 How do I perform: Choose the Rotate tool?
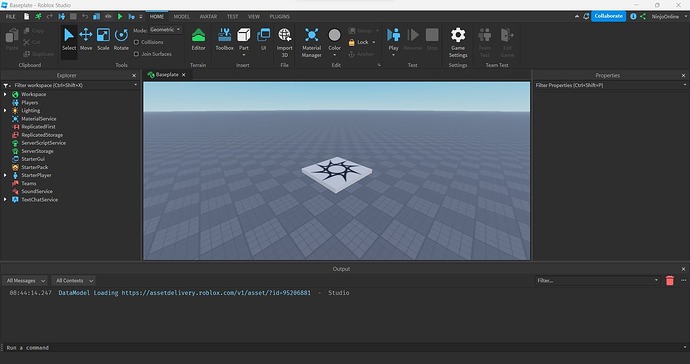click(121, 40)
